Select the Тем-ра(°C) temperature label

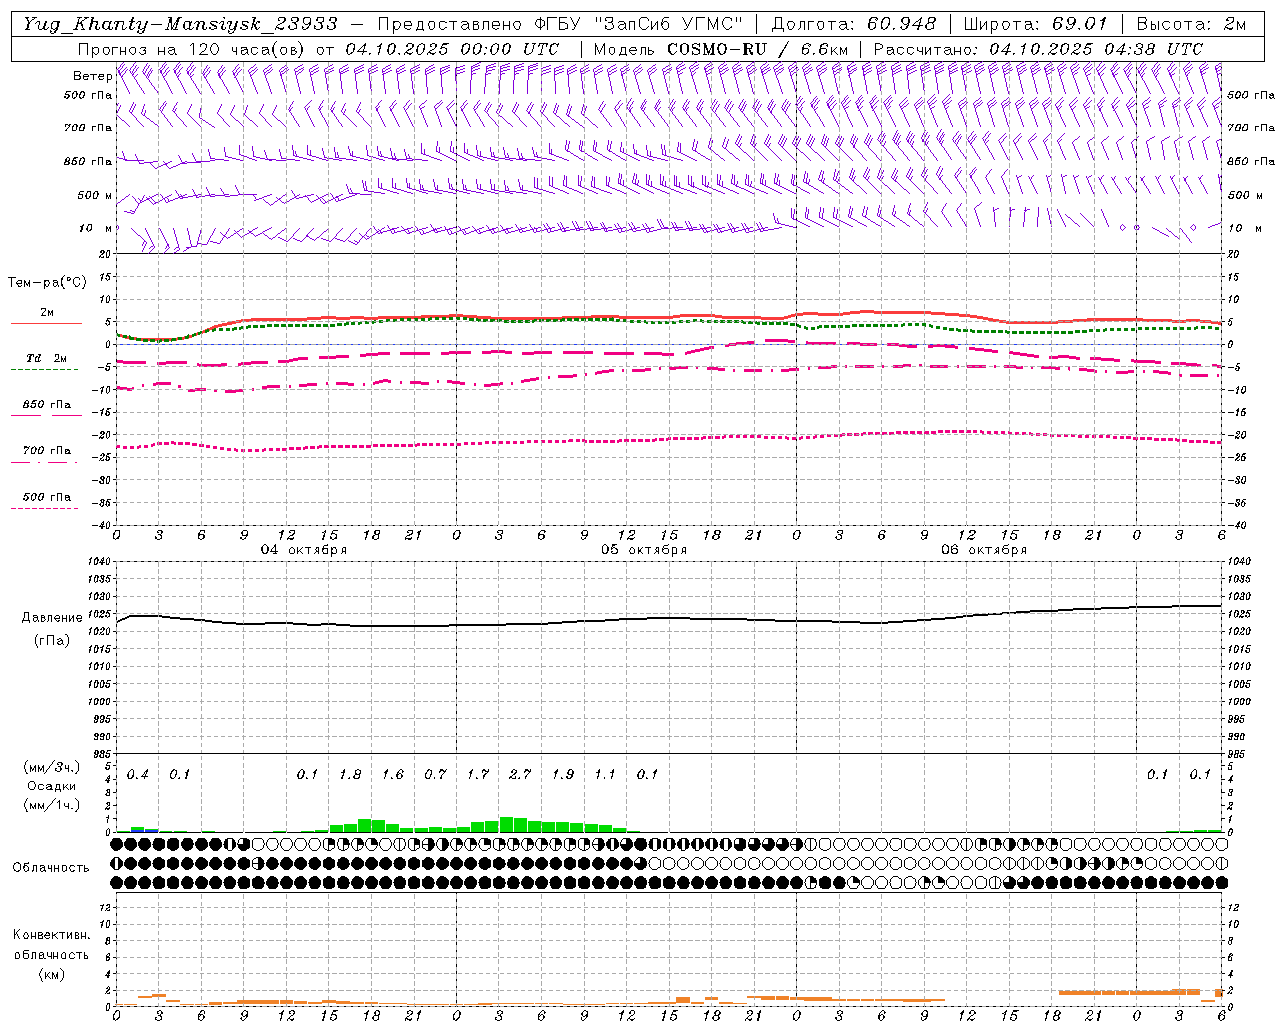click(47, 282)
